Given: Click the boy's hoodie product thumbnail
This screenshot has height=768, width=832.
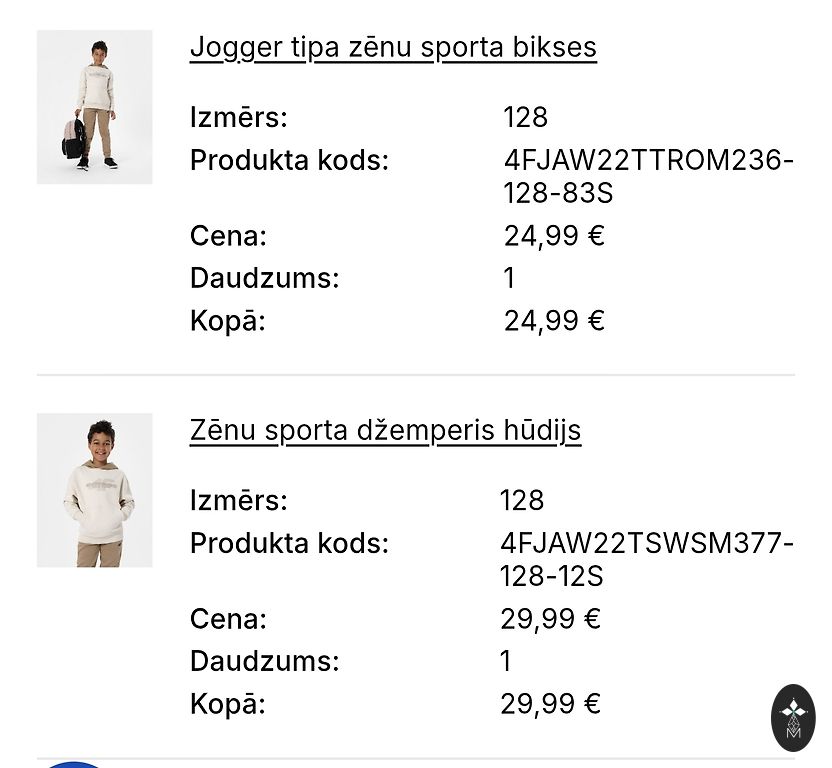Looking at the screenshot, I should tap(95, 490).
